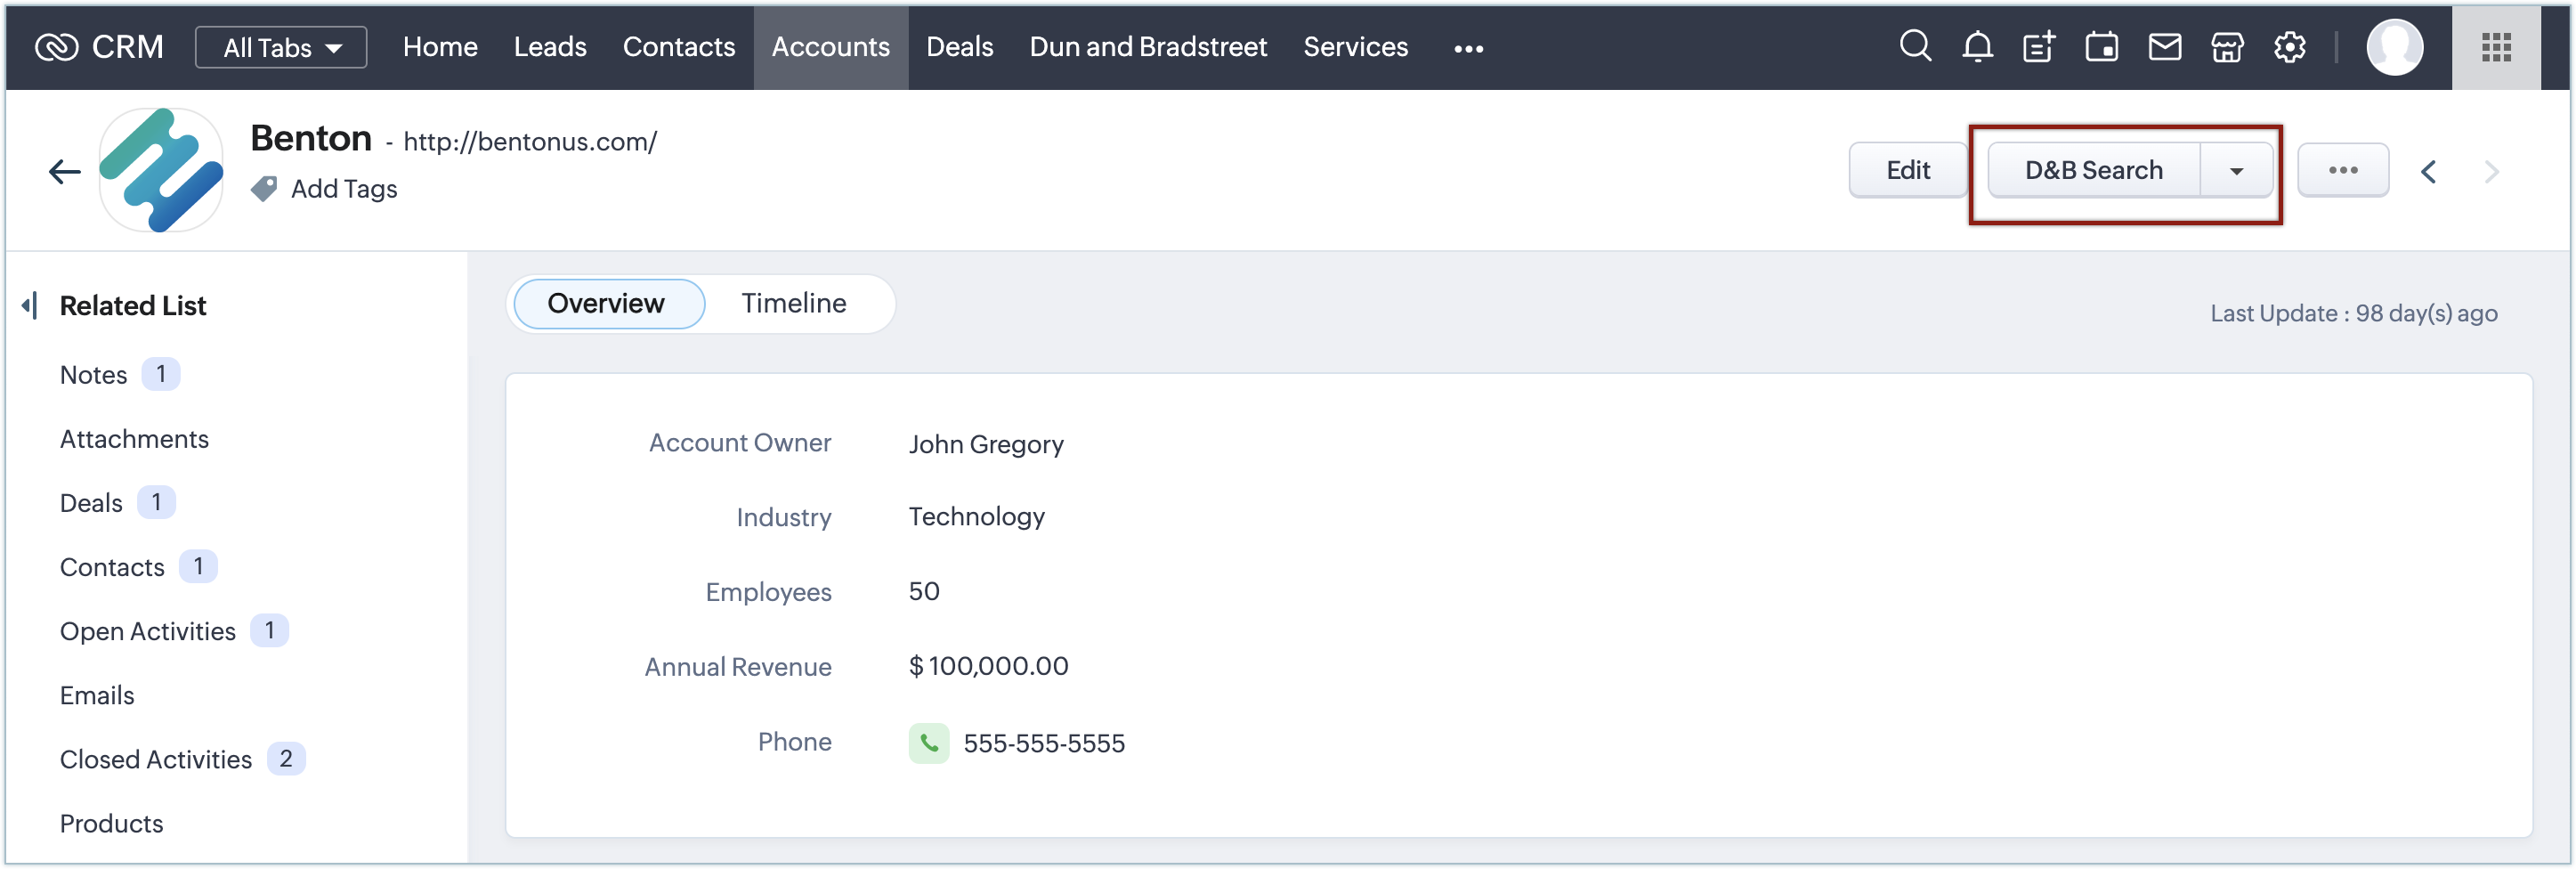Viewport: 2576px width, 869px height.
Task: Go back using the left arrow
Action: pos(65,172)
